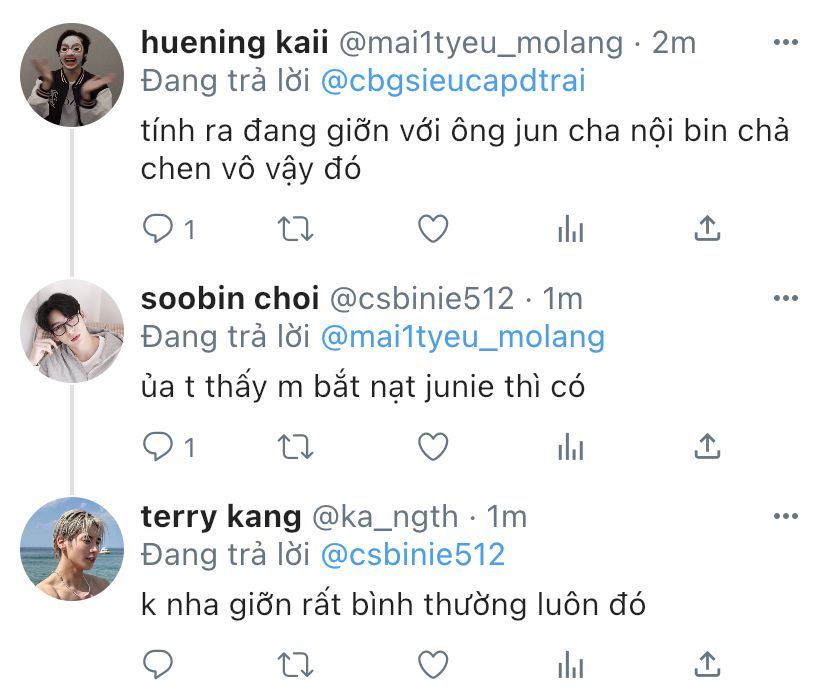Open soobin choi's profile picture
The height and width of the screenshot is (697, 828).
72,330
